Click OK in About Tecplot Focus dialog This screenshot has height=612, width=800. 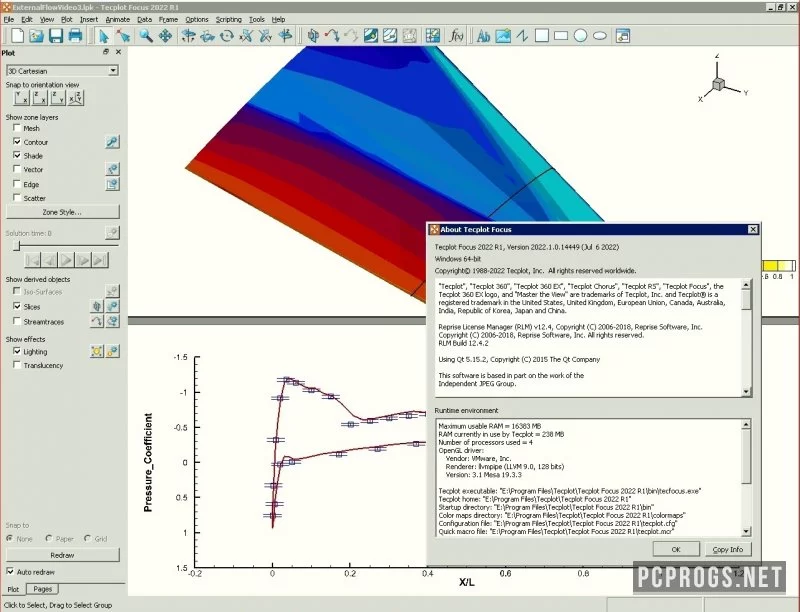coord(676,549)
